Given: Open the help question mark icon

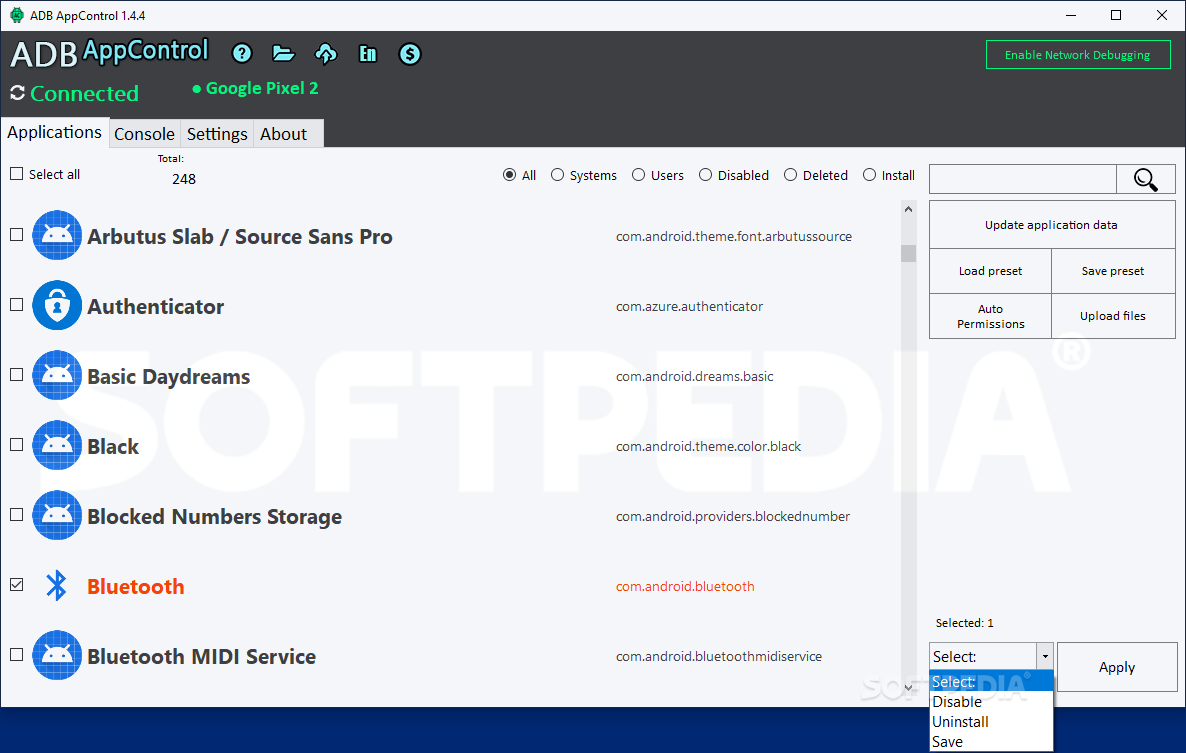Looking at the screenshot, I should point(242,54).
